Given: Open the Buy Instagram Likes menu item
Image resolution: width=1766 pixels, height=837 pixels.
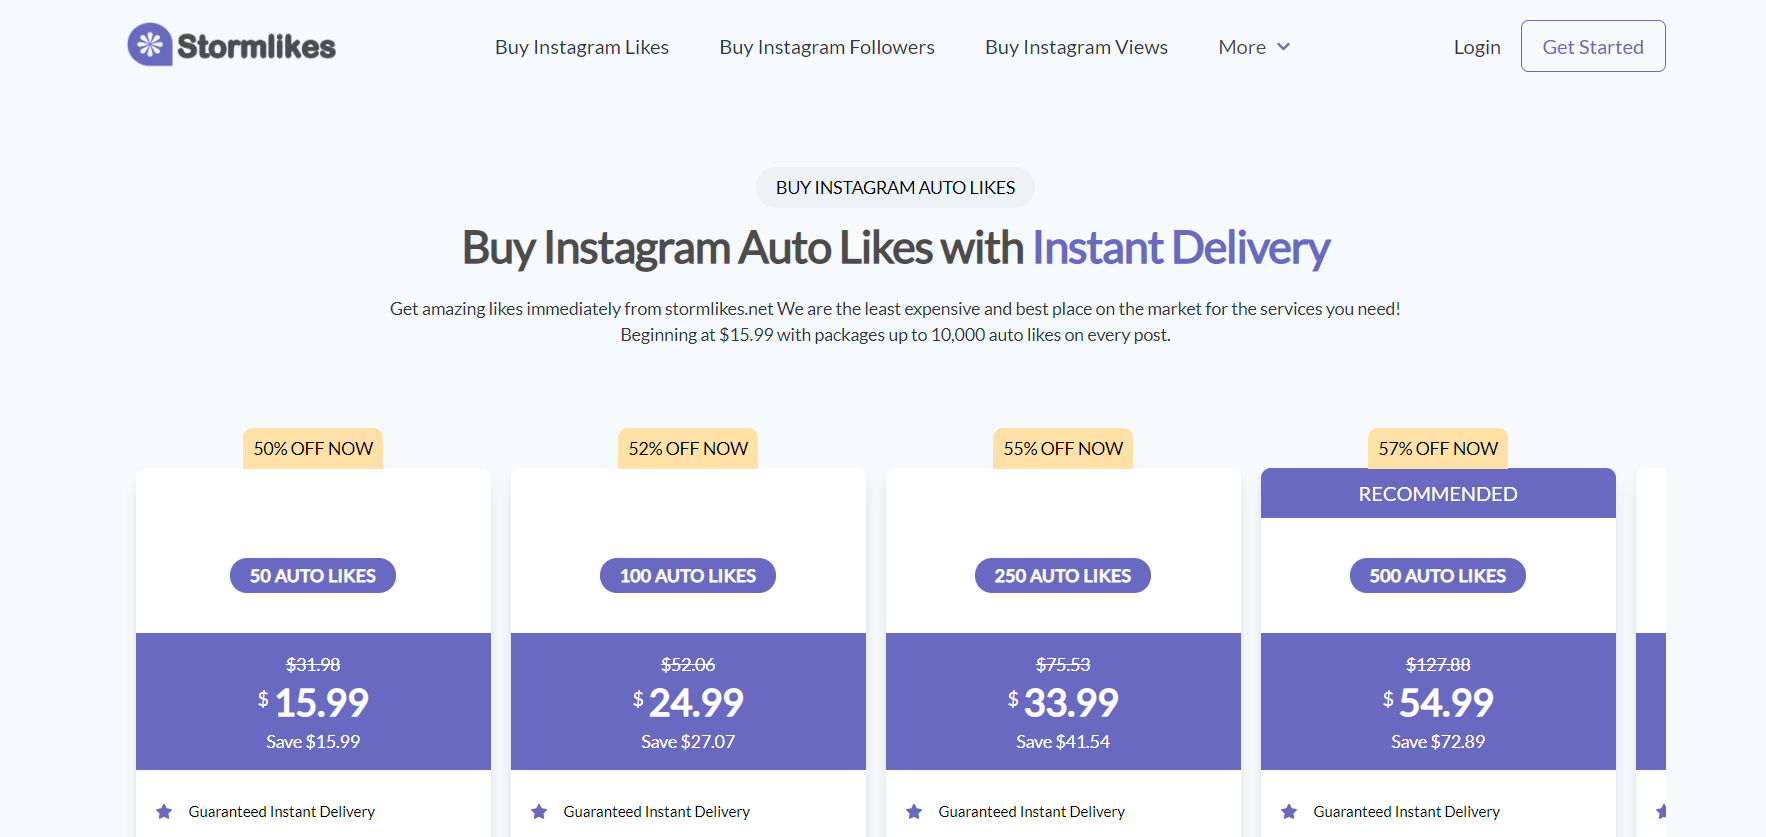Looking at the screenshot, I should coord(582,46).
